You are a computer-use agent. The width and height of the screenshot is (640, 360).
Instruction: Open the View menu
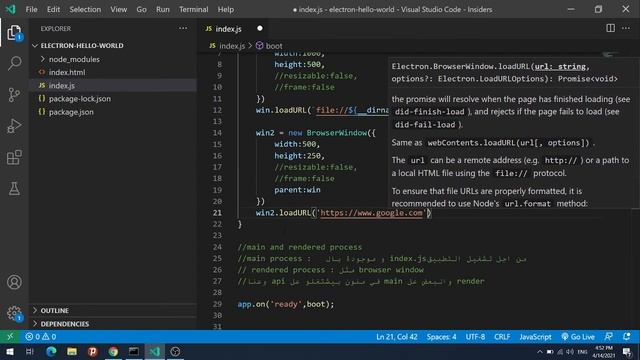118,9
